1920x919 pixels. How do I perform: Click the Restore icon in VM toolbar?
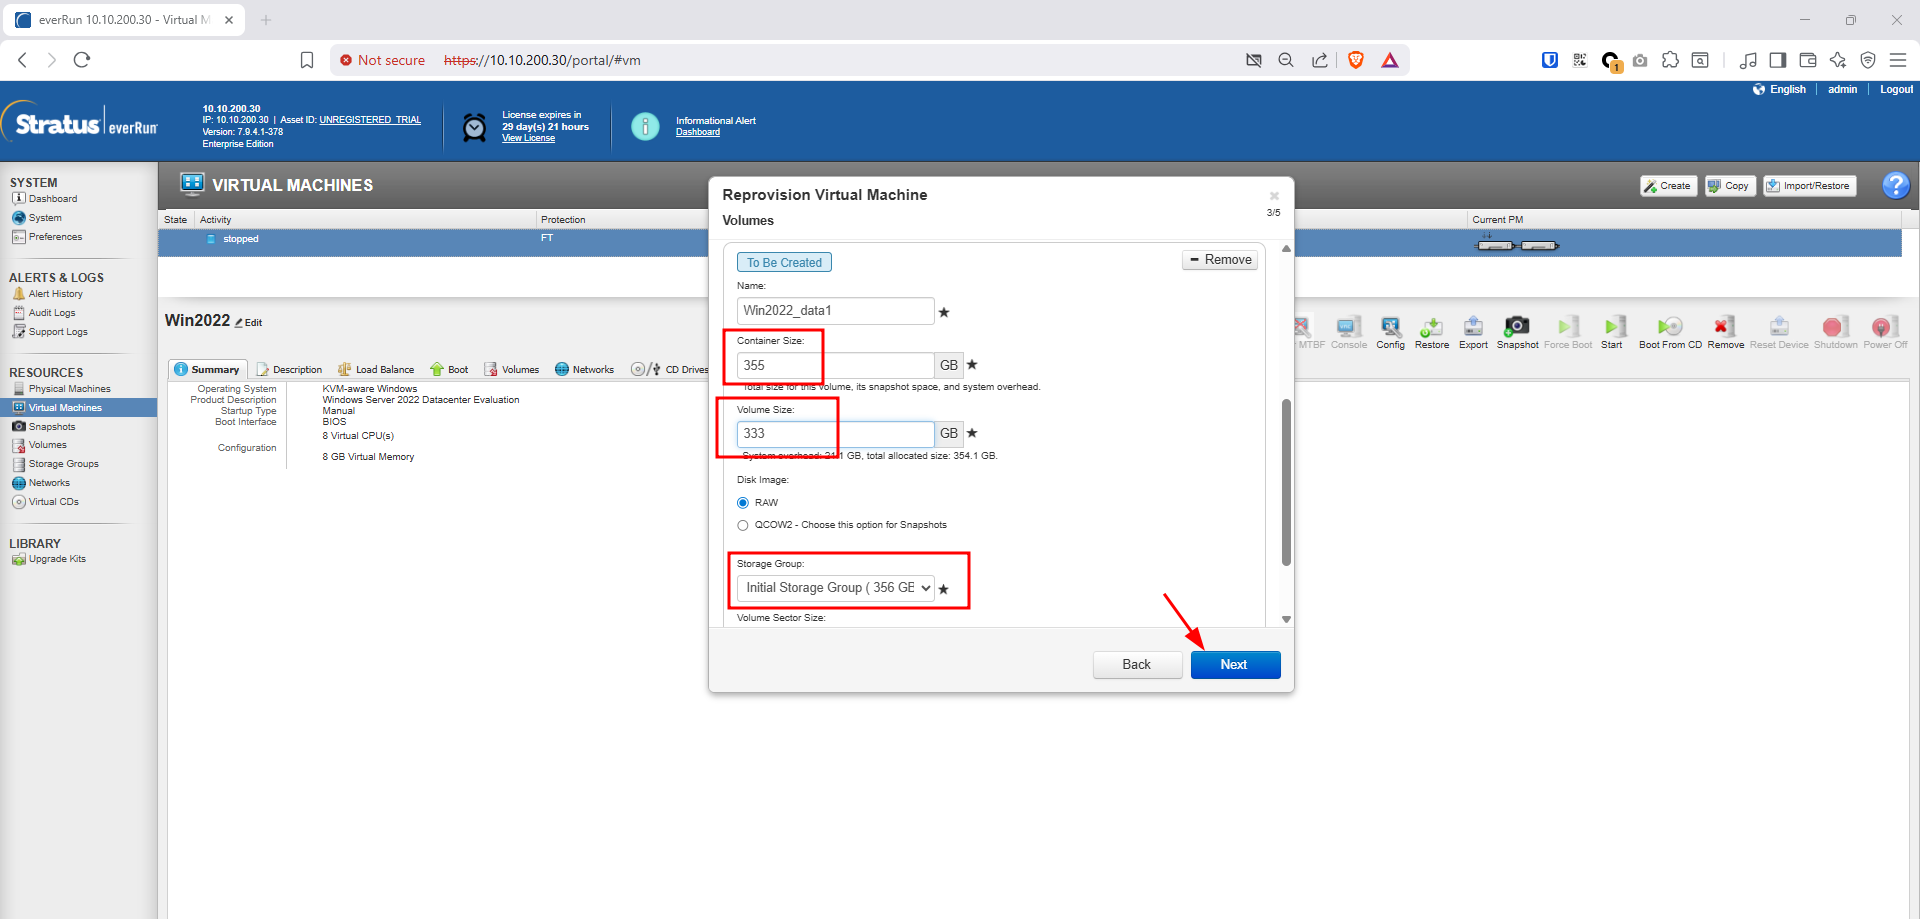(x=1431, y=328)
